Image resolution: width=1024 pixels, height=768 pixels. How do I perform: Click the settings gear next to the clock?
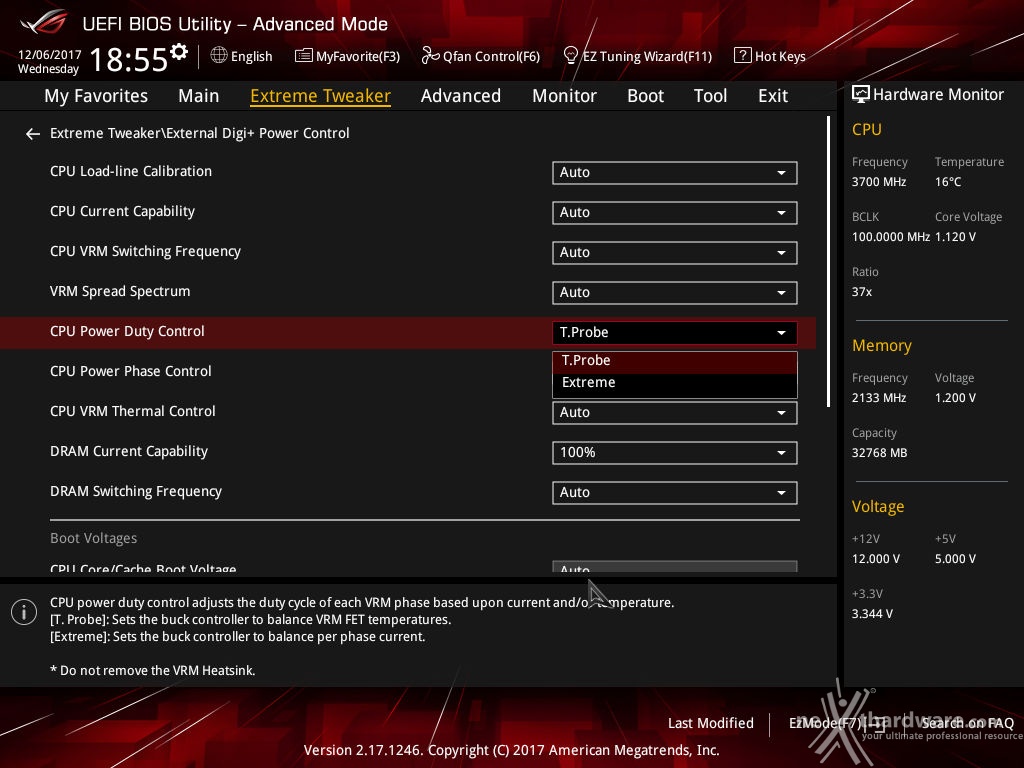coord(179,52)
